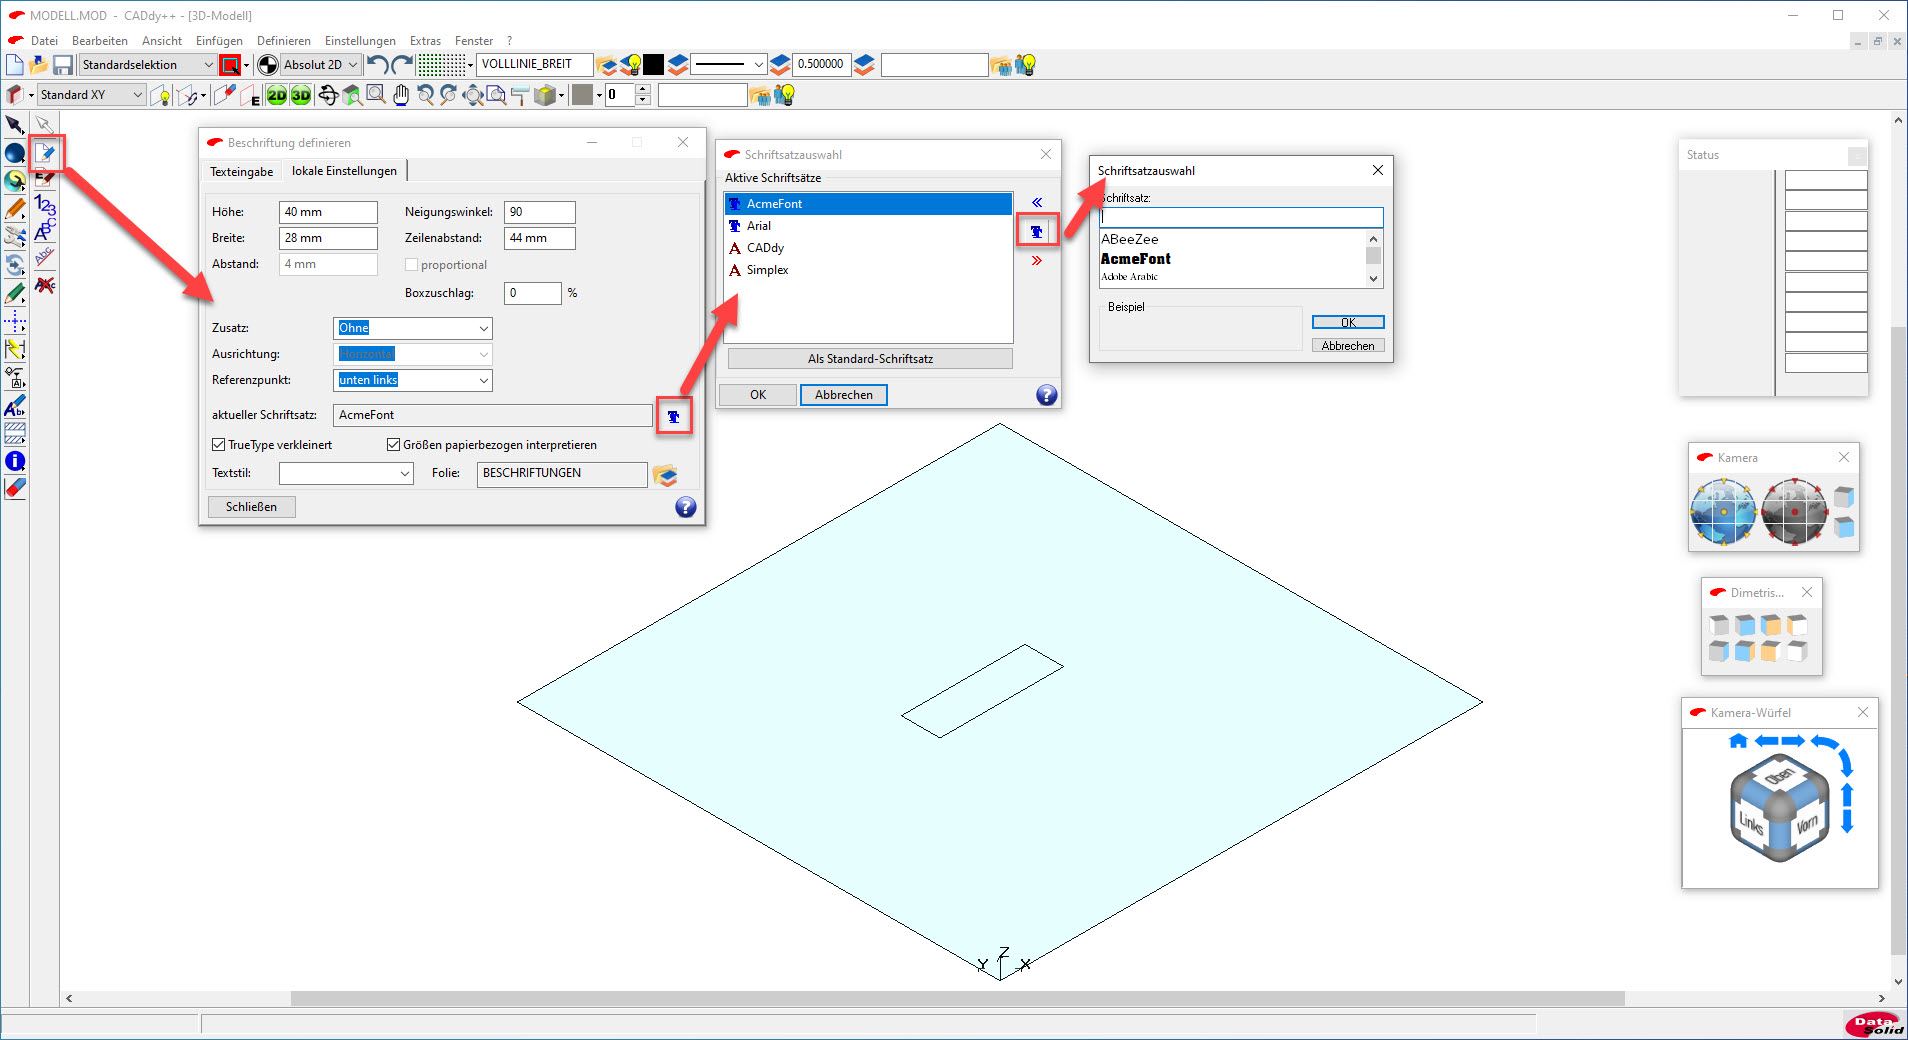Click the black color swatch in the top toolbar
1908x1040 pixels.
tap(653, 65)
